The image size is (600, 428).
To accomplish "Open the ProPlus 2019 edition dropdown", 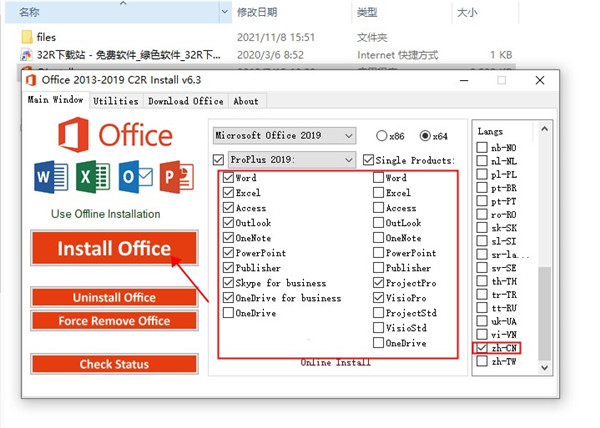I will click(x=292, y=159).
